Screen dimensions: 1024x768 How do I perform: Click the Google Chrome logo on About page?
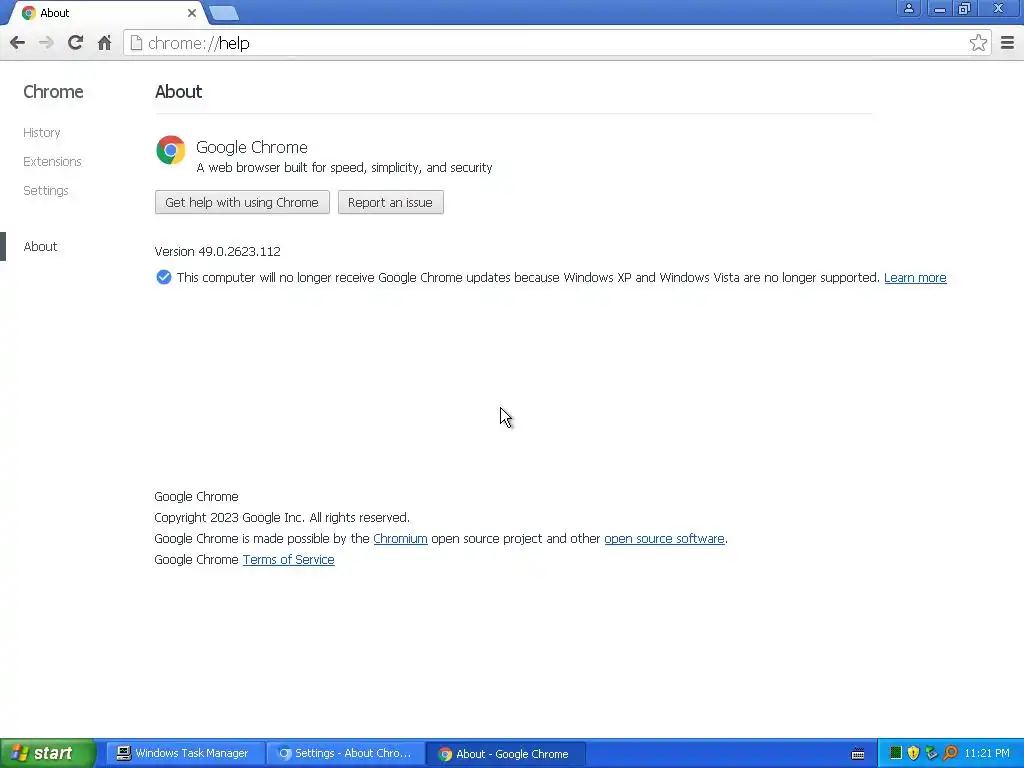(x=170, y=150)
